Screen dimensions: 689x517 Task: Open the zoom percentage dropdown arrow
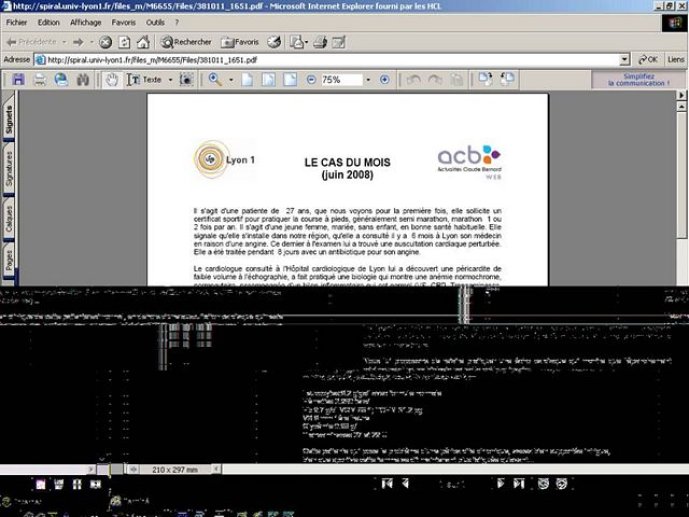[368, 80]
